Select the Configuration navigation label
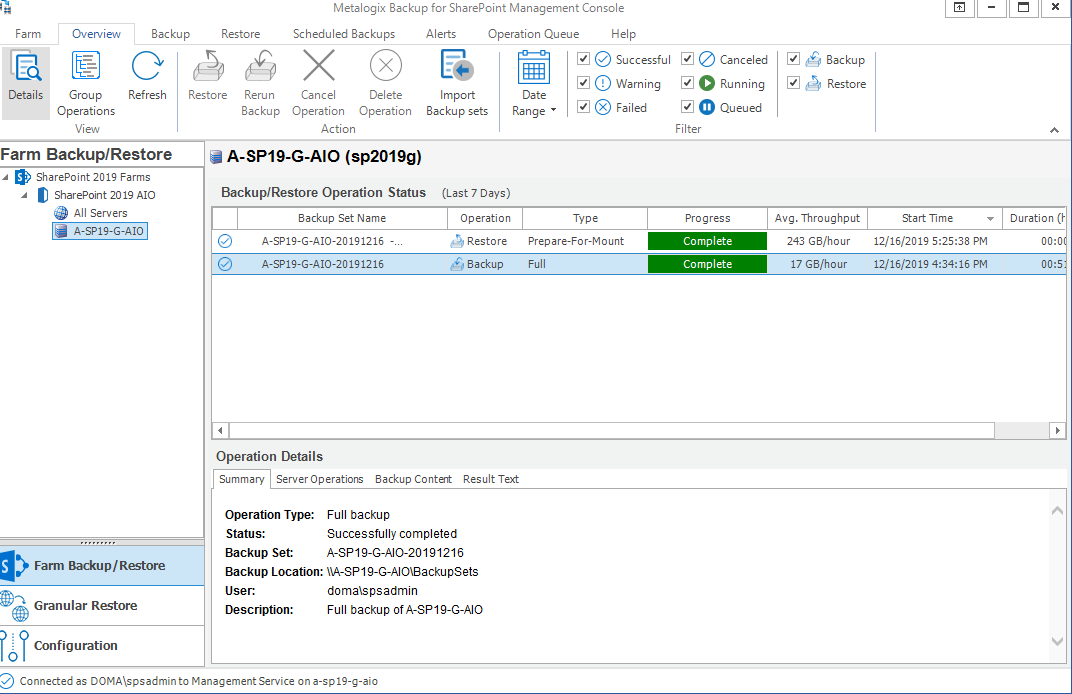1072x694 pixels. click(x=76, y=645)
